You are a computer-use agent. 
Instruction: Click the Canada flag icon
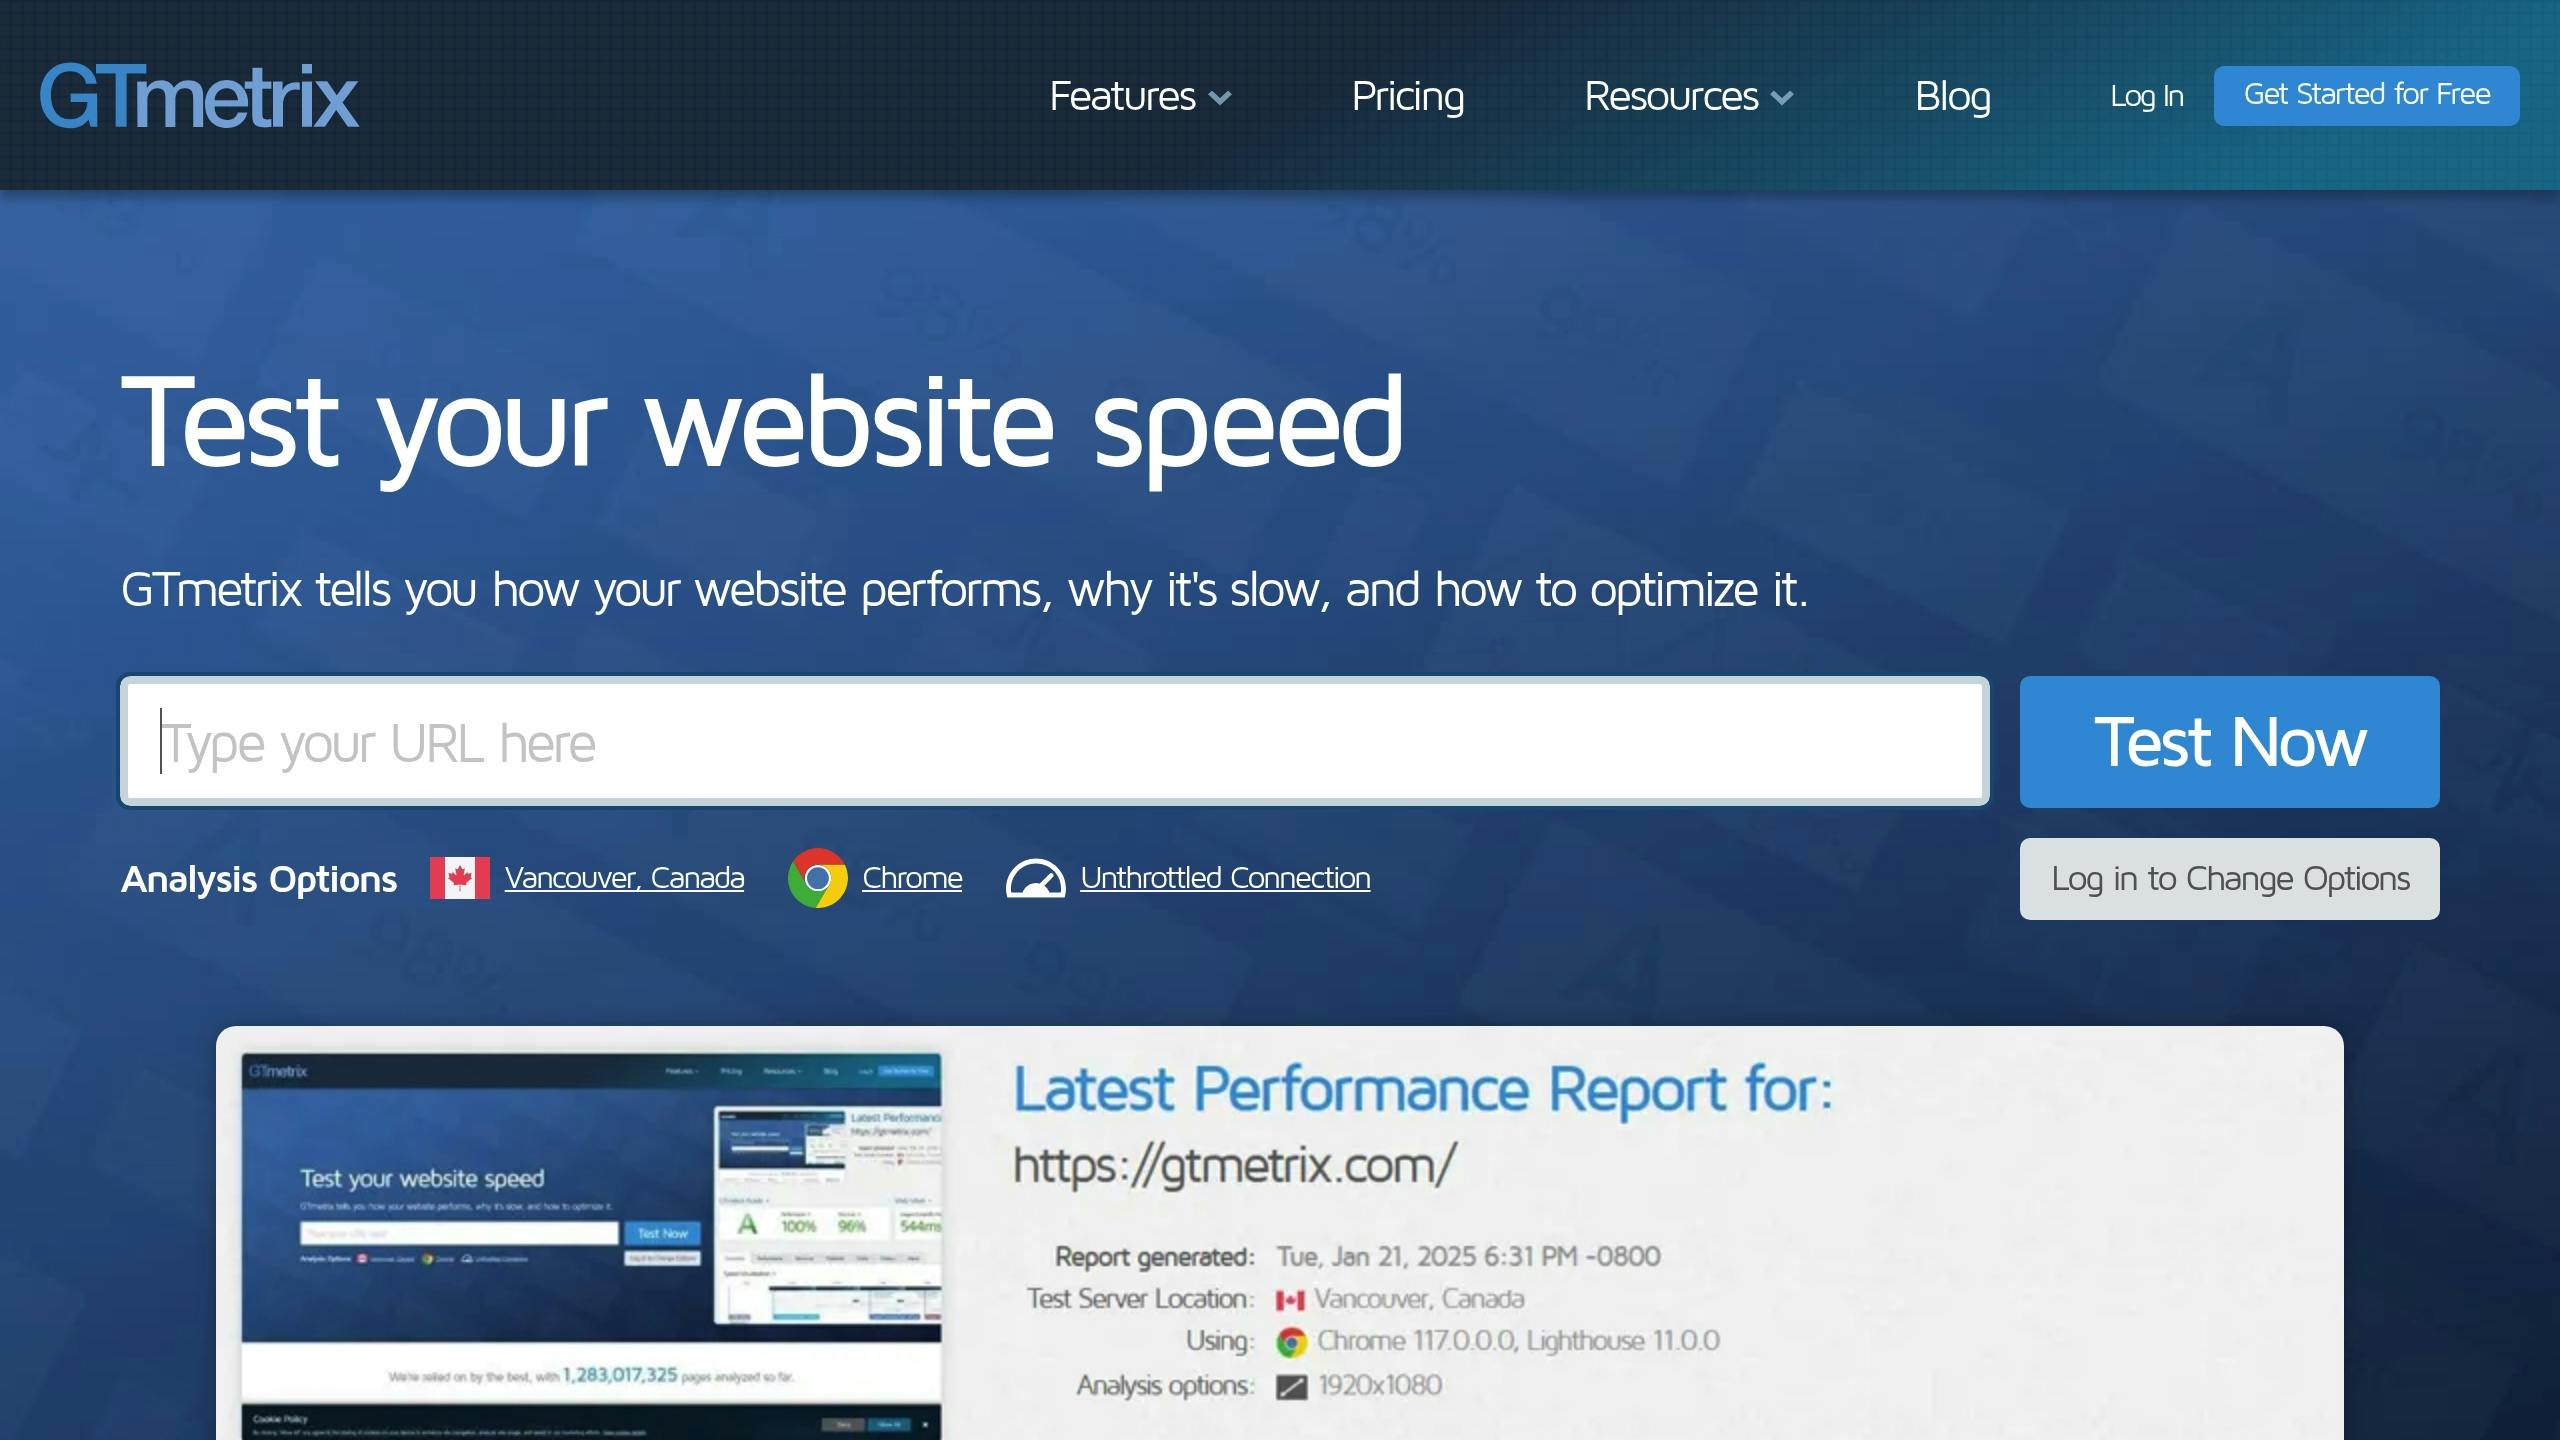(x=459, y=878)
